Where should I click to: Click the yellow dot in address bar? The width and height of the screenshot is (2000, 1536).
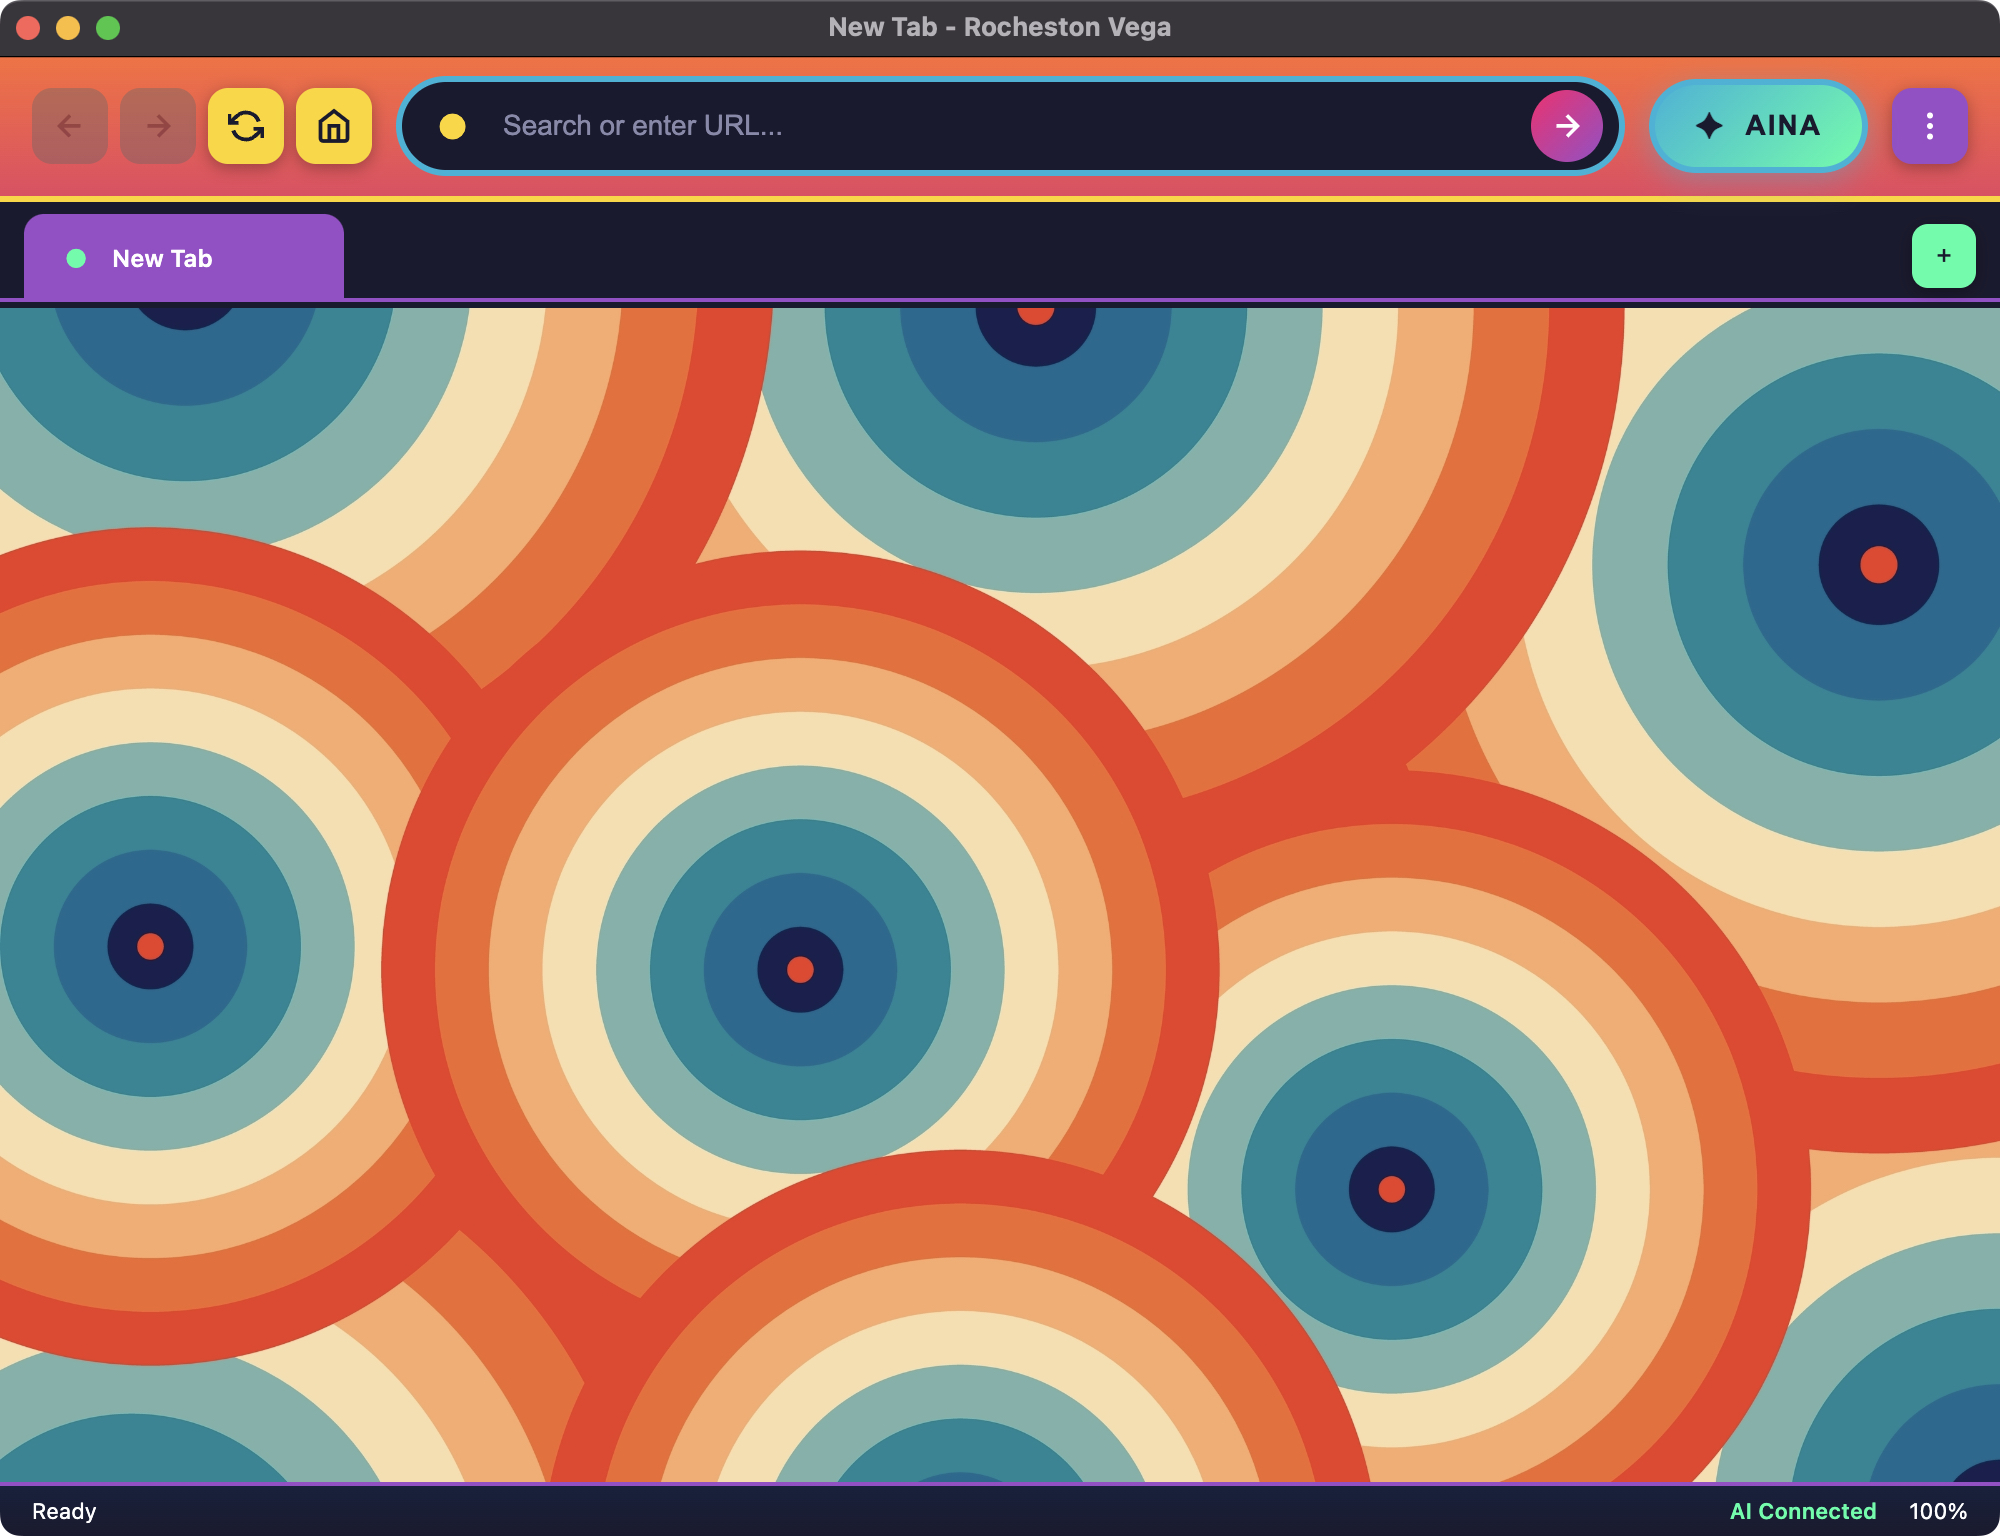click(452, 126)
